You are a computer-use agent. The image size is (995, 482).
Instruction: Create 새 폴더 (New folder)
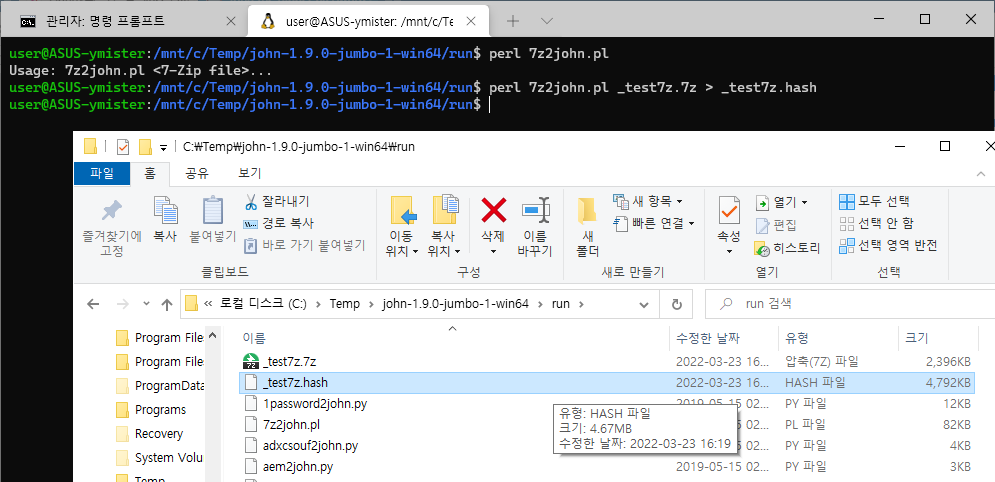tap(587, 227)
